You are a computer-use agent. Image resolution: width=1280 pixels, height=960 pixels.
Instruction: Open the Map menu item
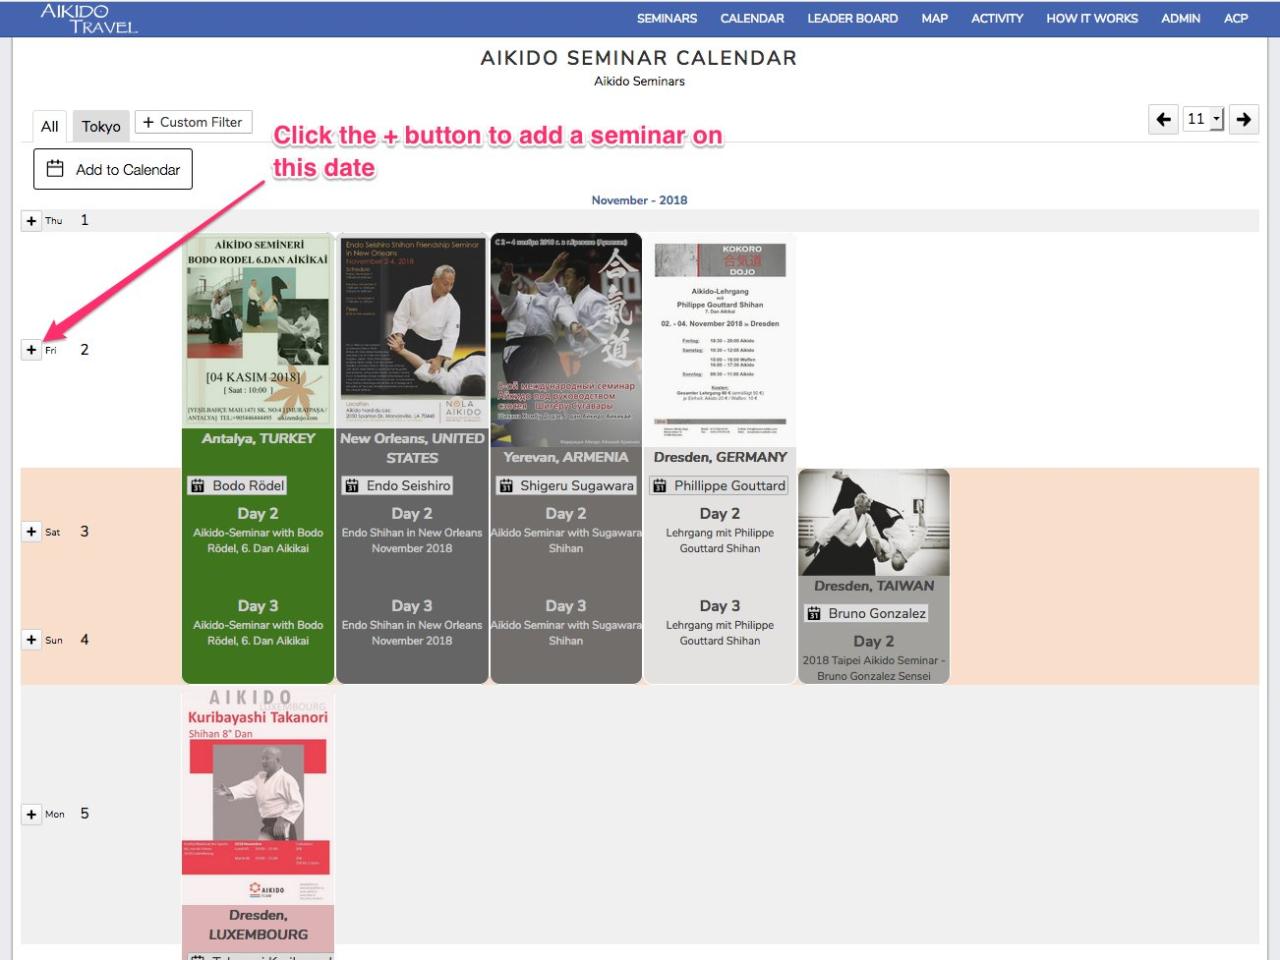[934, 18]
